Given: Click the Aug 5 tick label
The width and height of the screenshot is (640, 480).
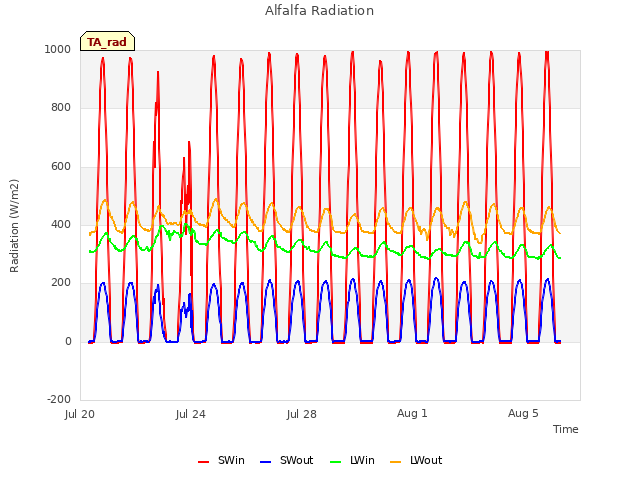Looking at the screenshot, I should (x=523, y=413).
